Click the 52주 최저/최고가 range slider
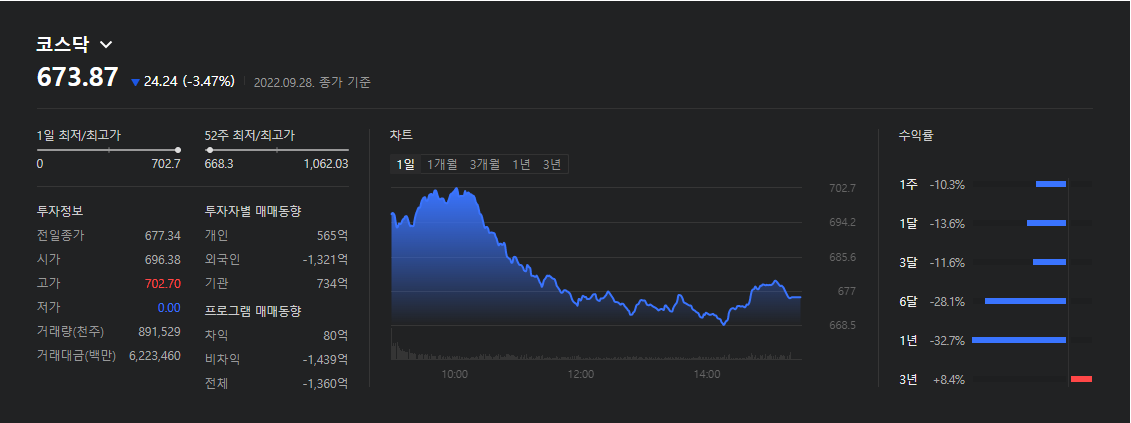 pos(277,149)
